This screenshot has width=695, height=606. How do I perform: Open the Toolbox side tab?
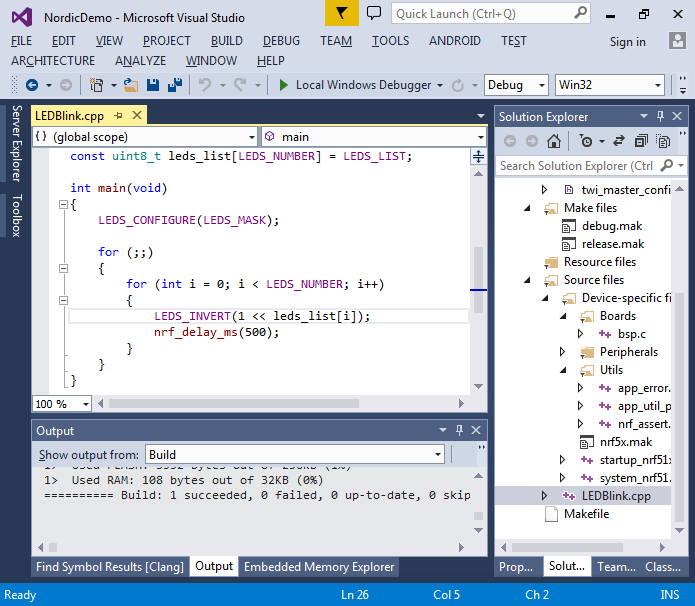16,215
